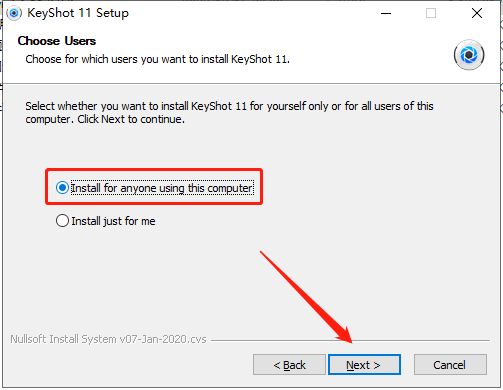This screenshot has width=503, height=390.
Task: Cancel the KeyShot installation
Action: [x=450, y=365]
